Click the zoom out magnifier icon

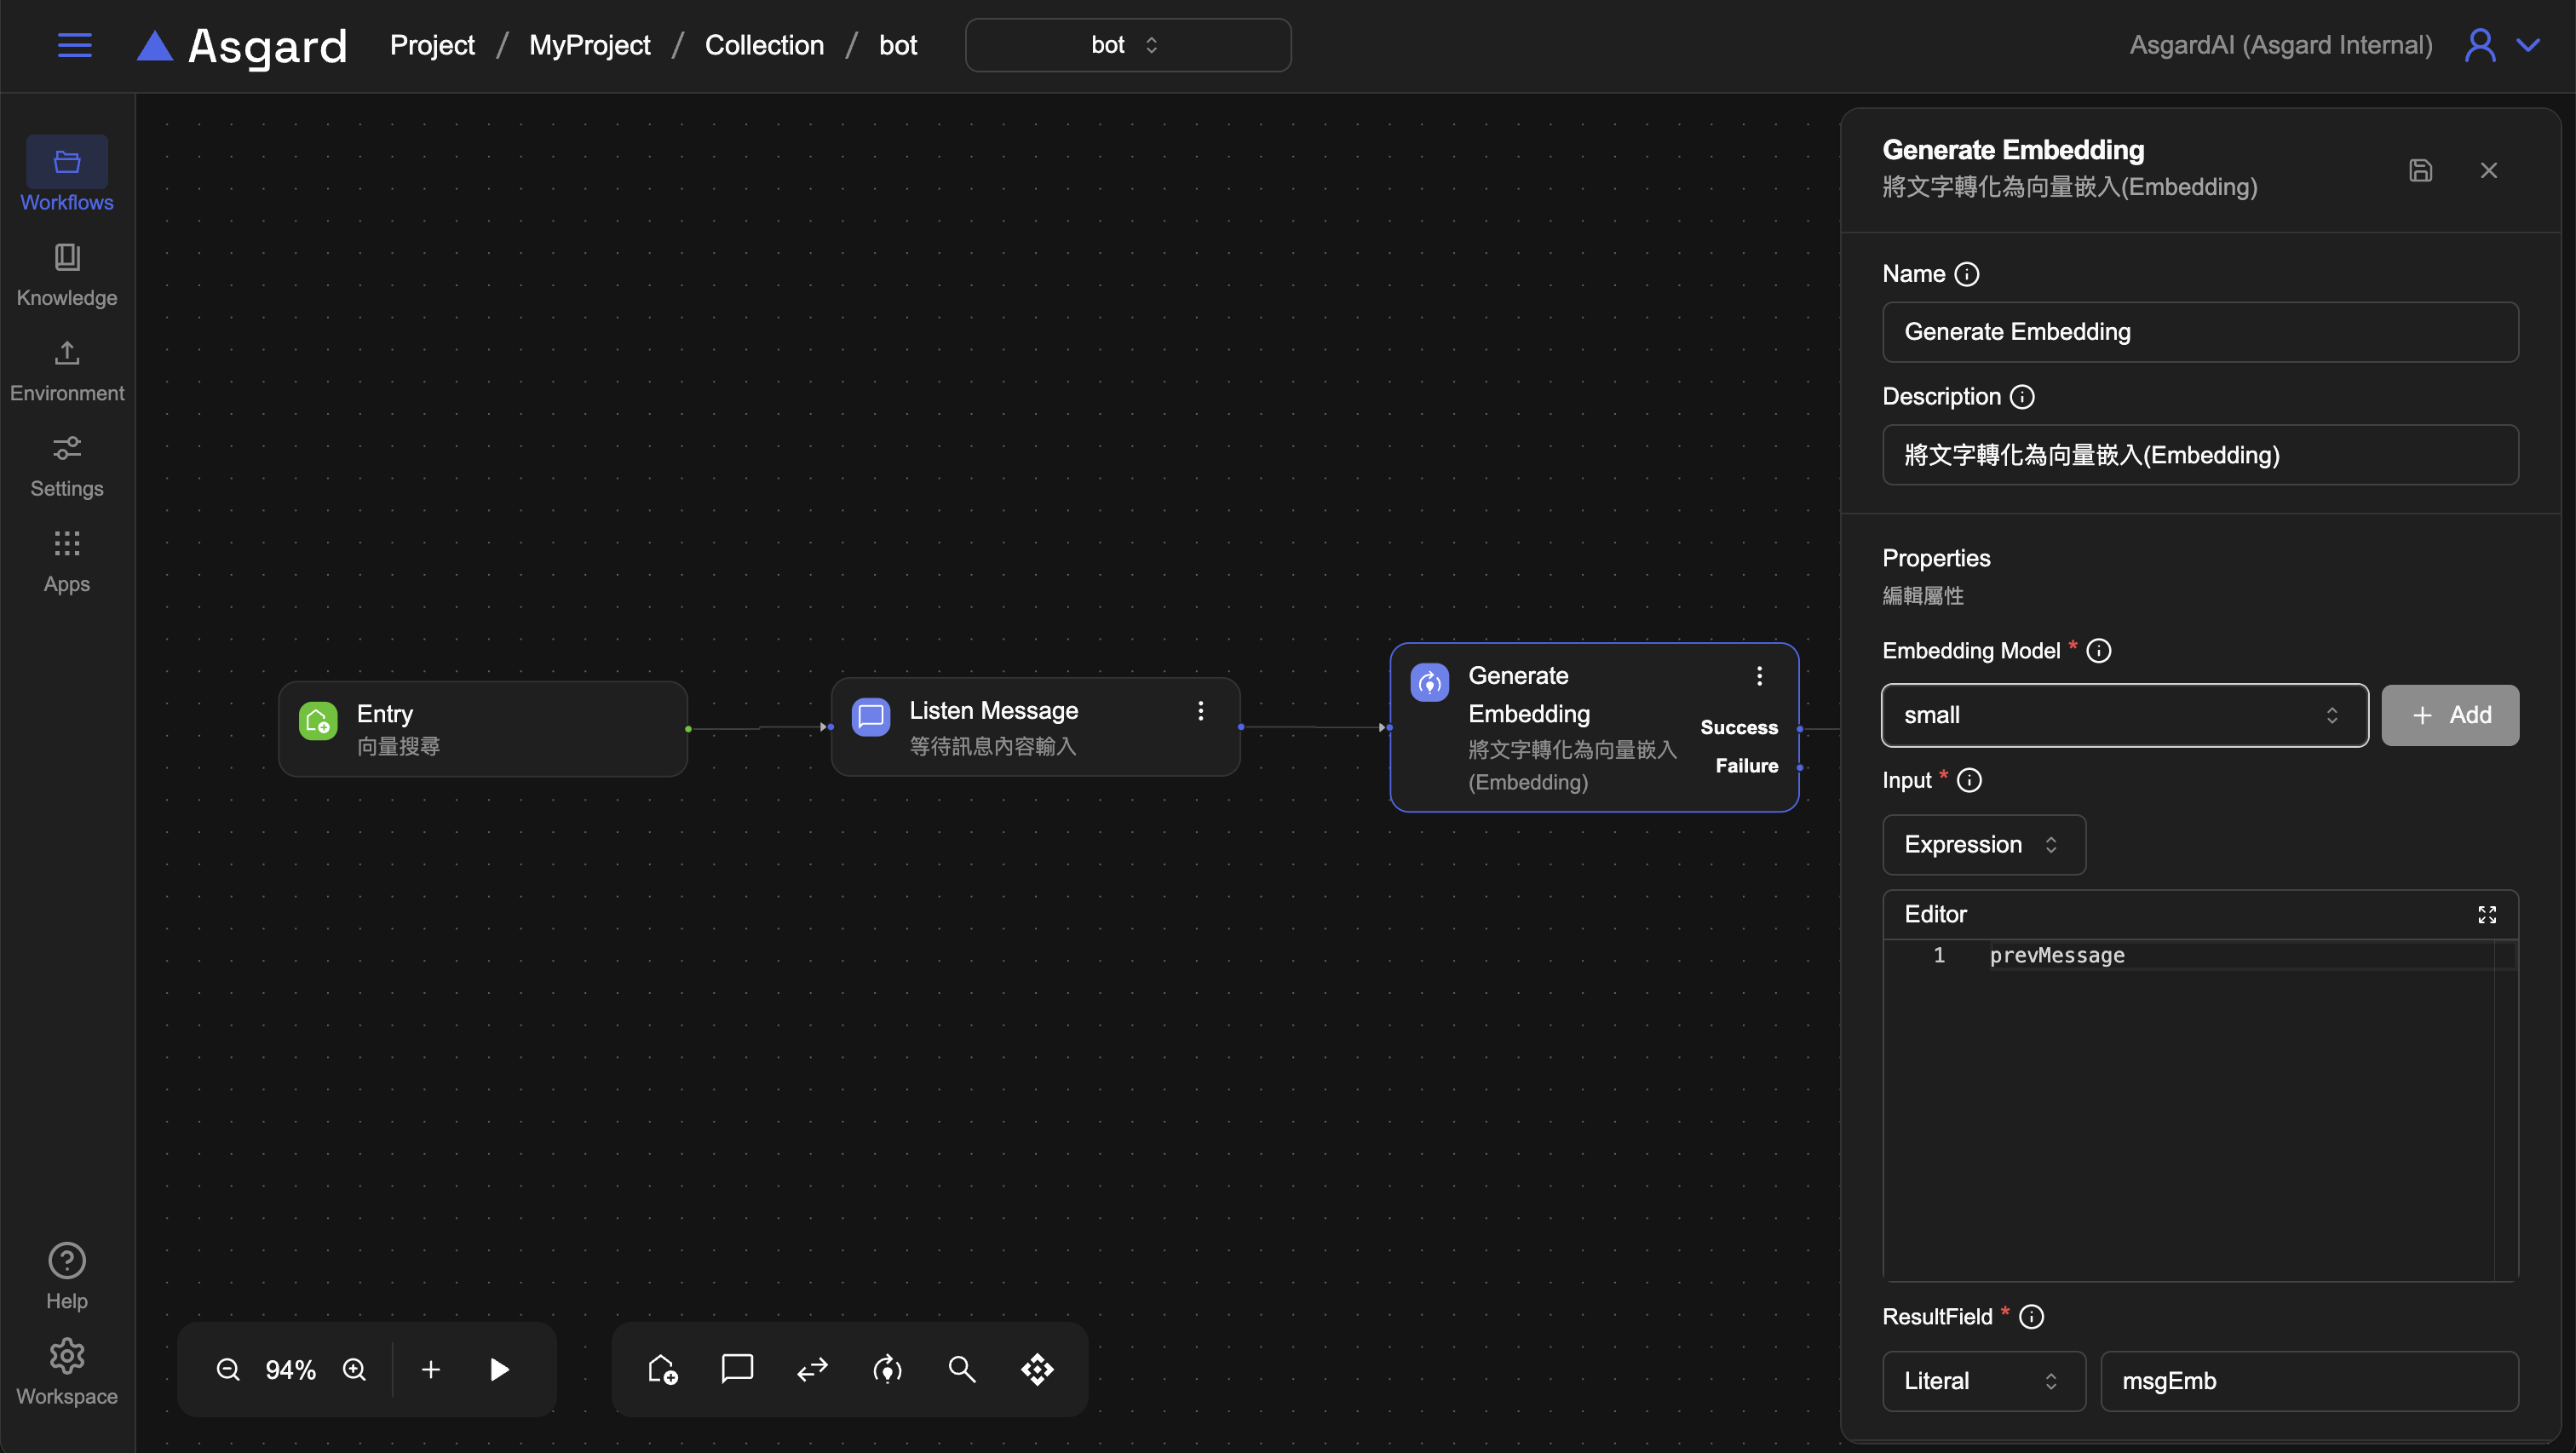coord(228,1369)
